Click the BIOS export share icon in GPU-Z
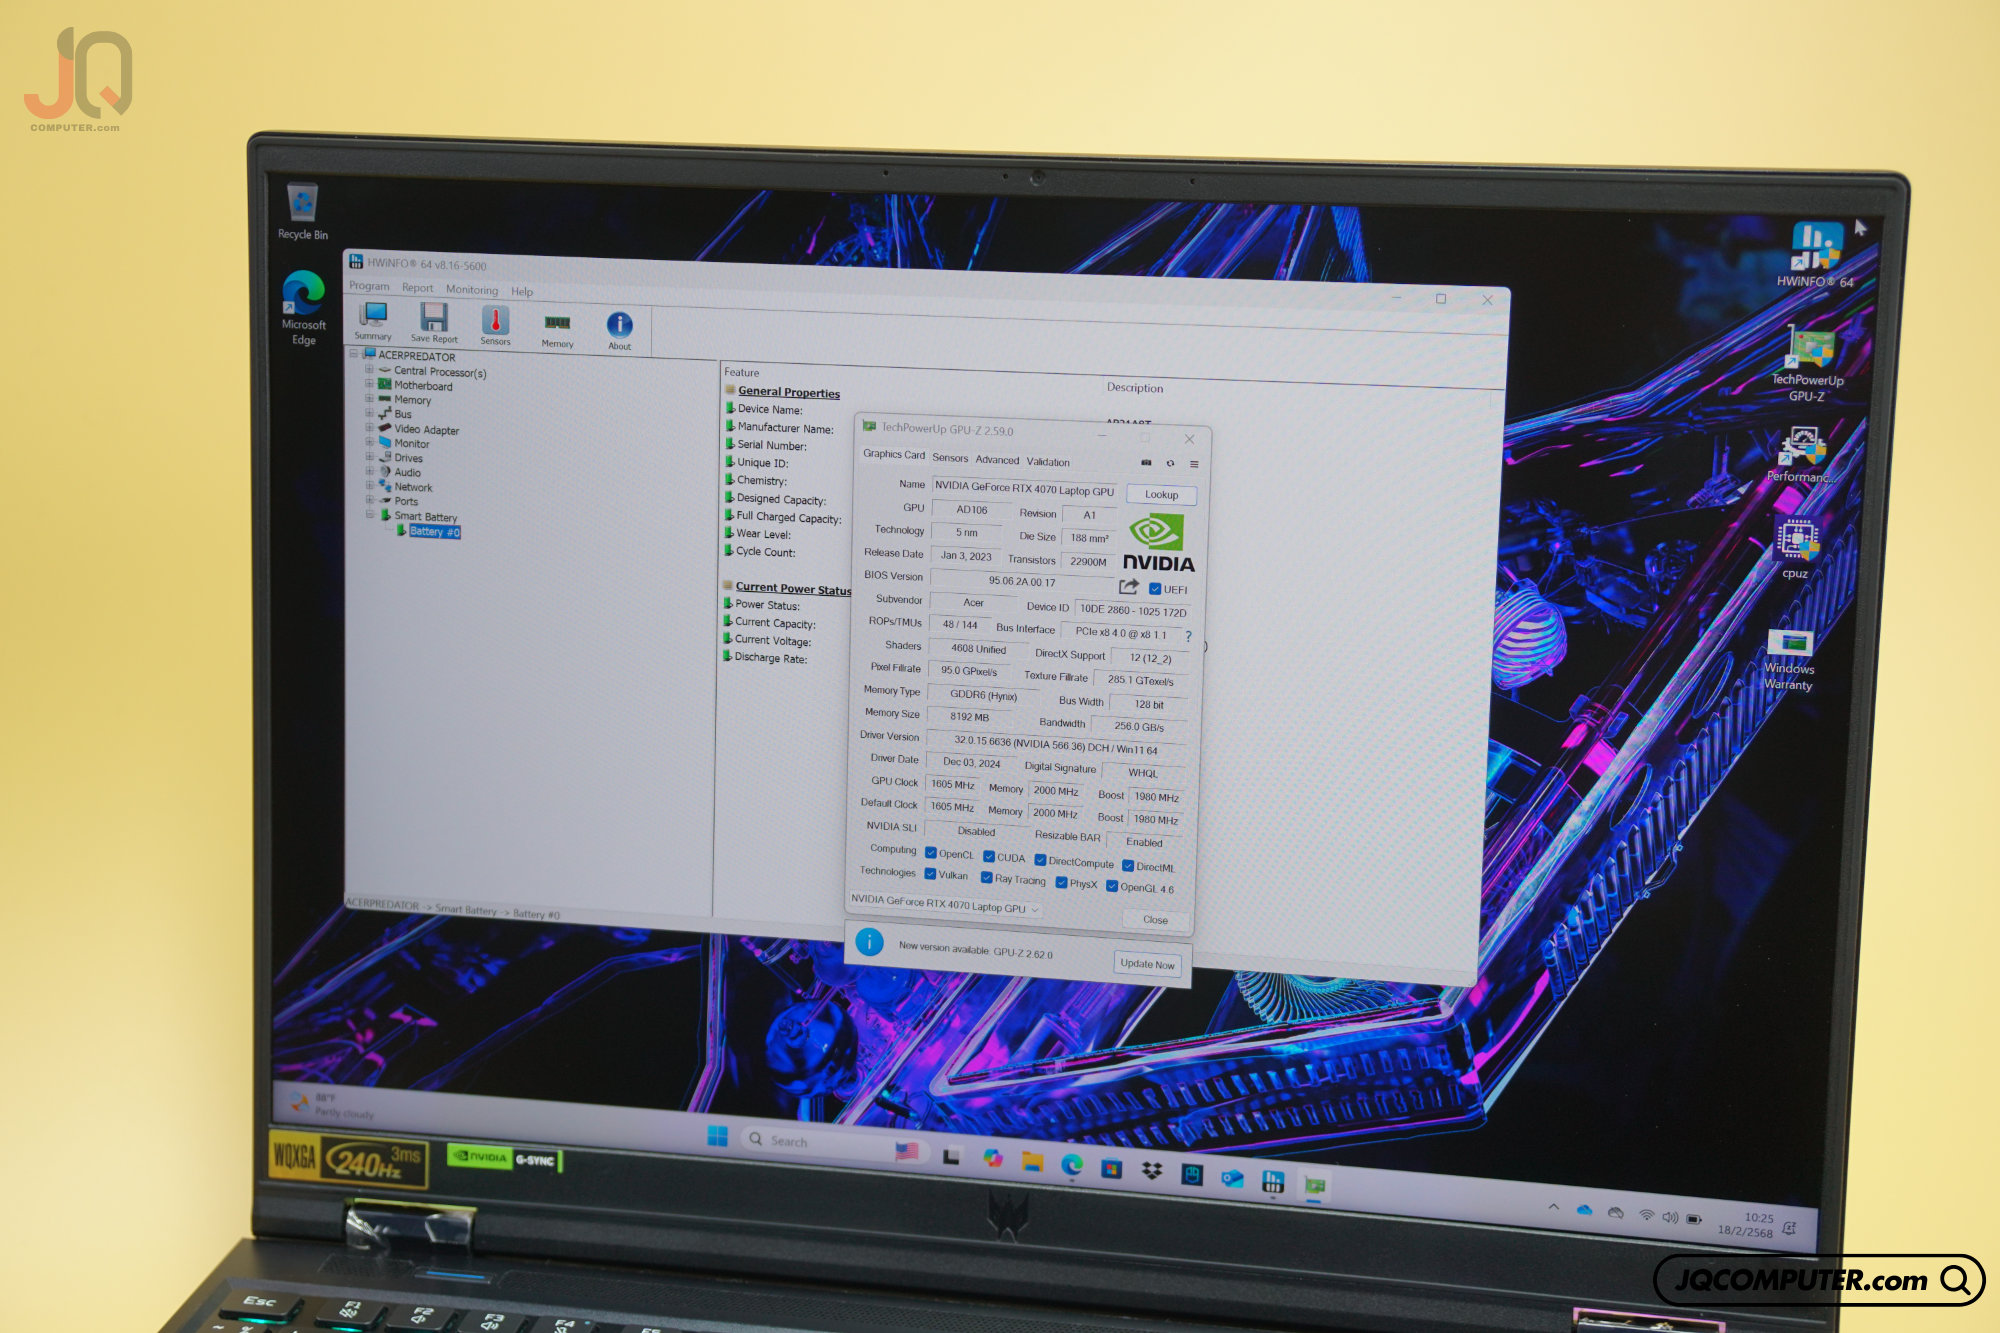The height and width of the screenshot is (1333, 2000). (x=1129, y=587)
